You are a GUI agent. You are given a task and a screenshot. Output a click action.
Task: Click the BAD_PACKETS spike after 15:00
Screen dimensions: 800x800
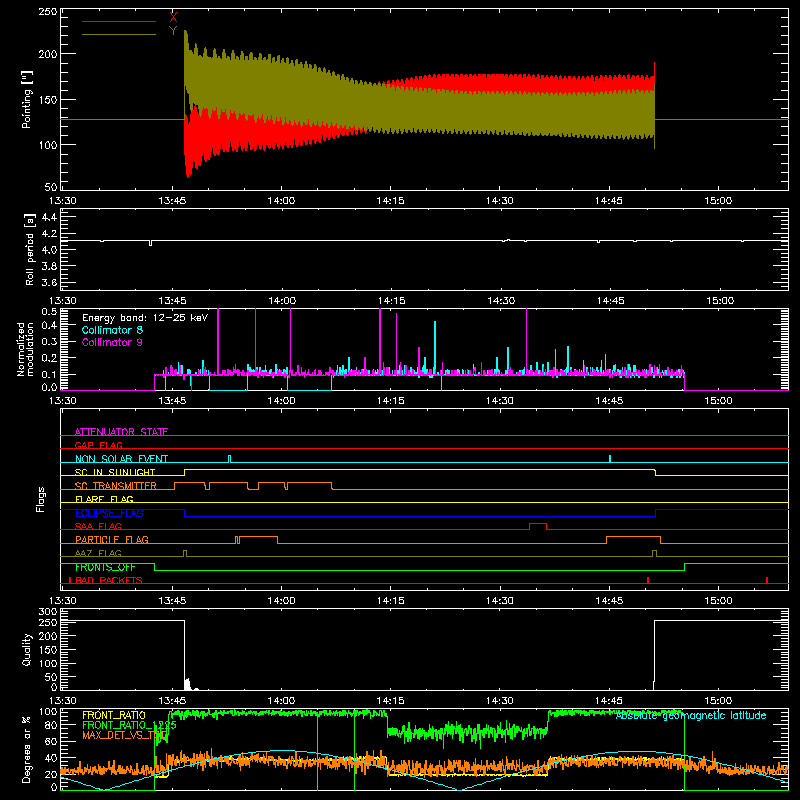pyautogui.click(x=767, y=580)
